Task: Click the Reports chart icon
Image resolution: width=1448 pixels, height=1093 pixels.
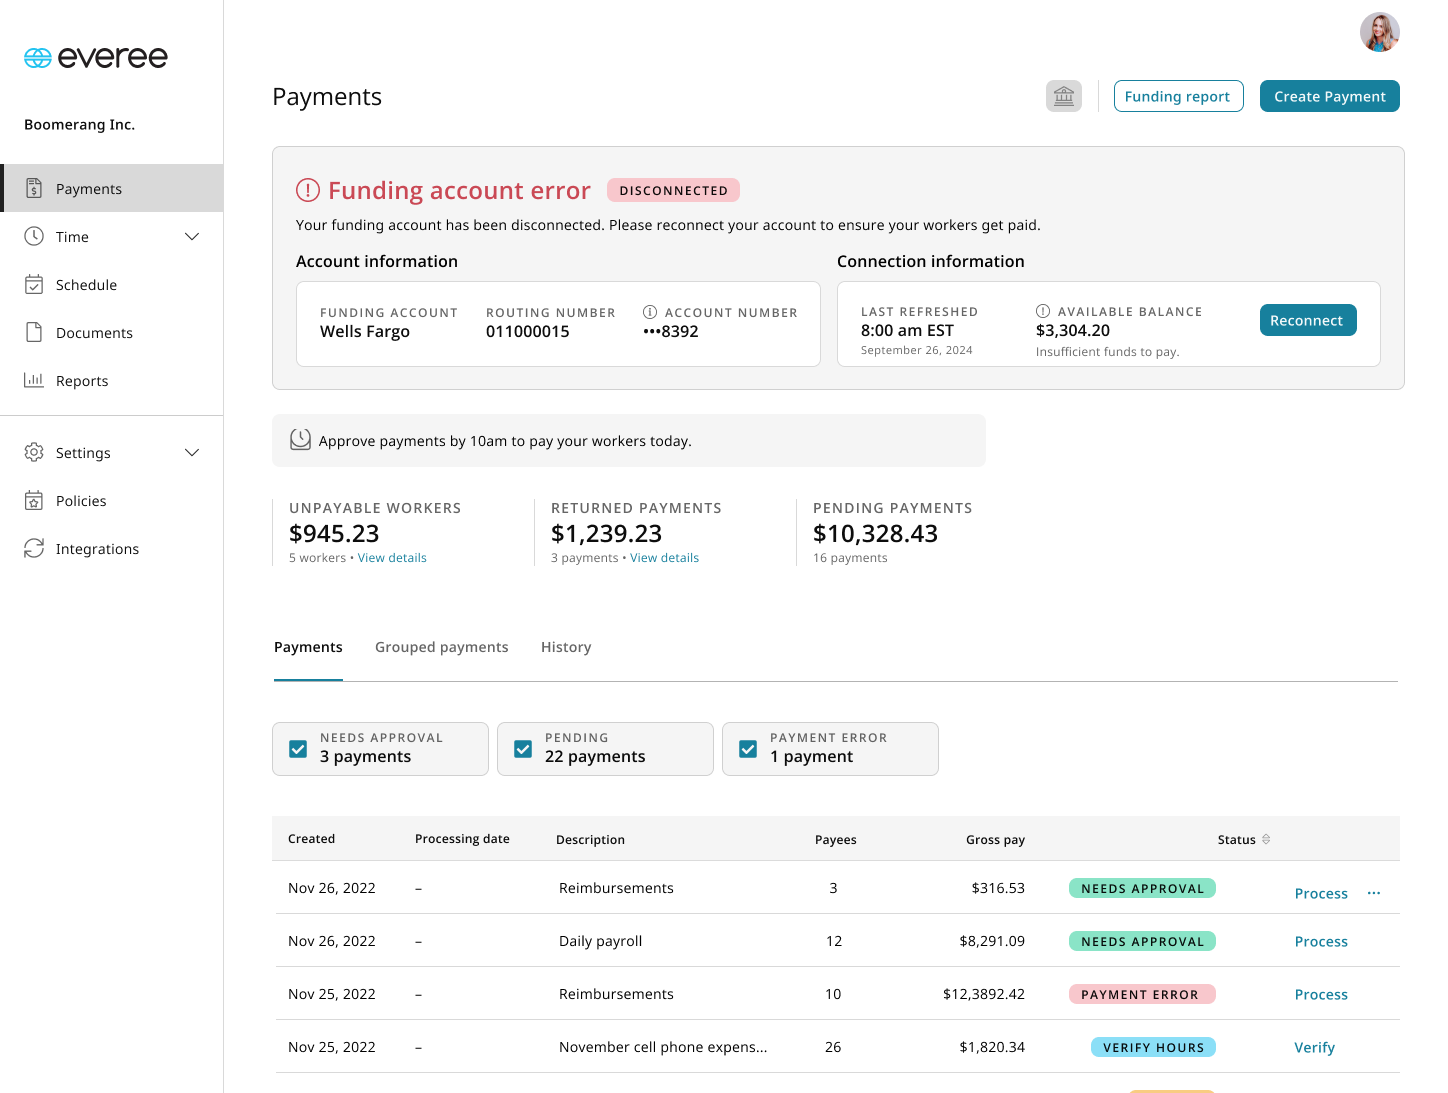Action: [x=34, y=380]
